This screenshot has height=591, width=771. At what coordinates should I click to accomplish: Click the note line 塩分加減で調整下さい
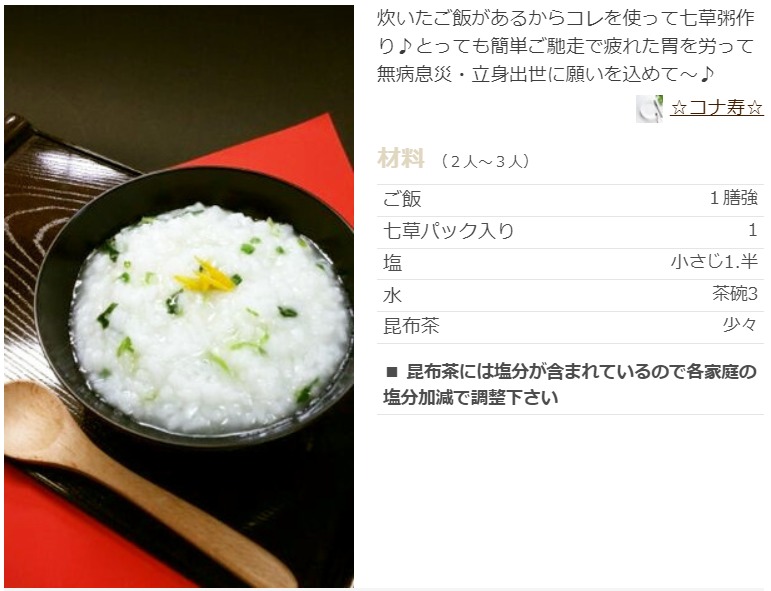point(471,397)
